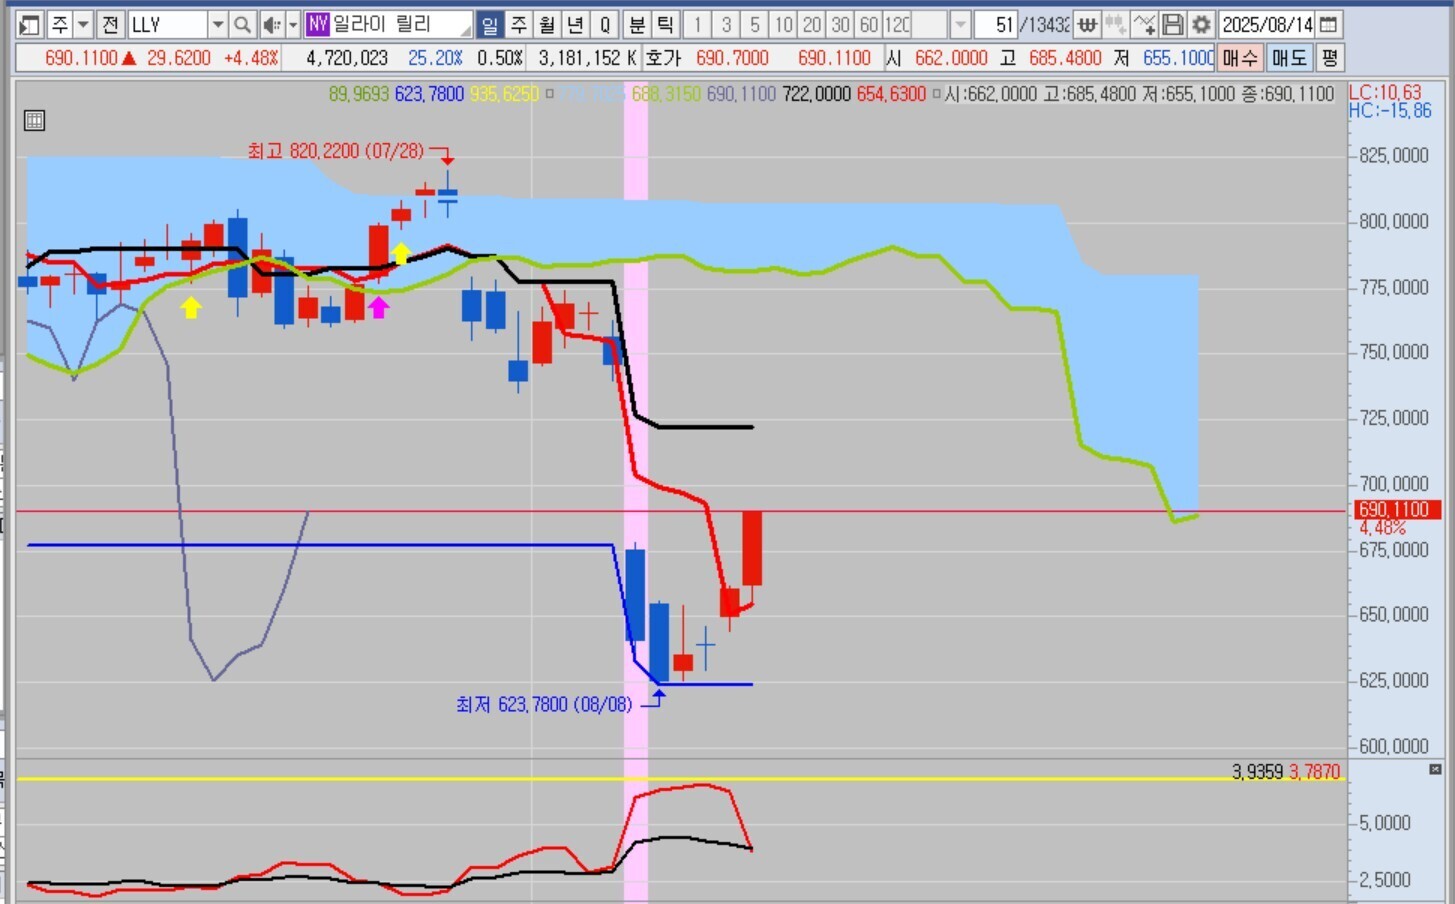
Task: Switch to the 분 minute chart
Action: 637,24
